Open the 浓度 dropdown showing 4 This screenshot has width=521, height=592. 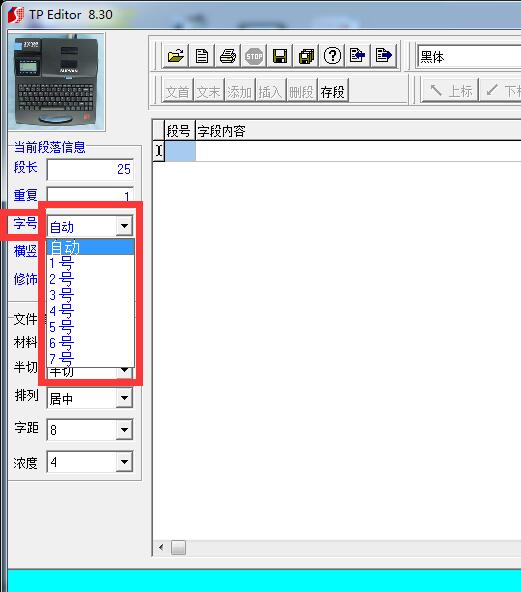[124, 461]
